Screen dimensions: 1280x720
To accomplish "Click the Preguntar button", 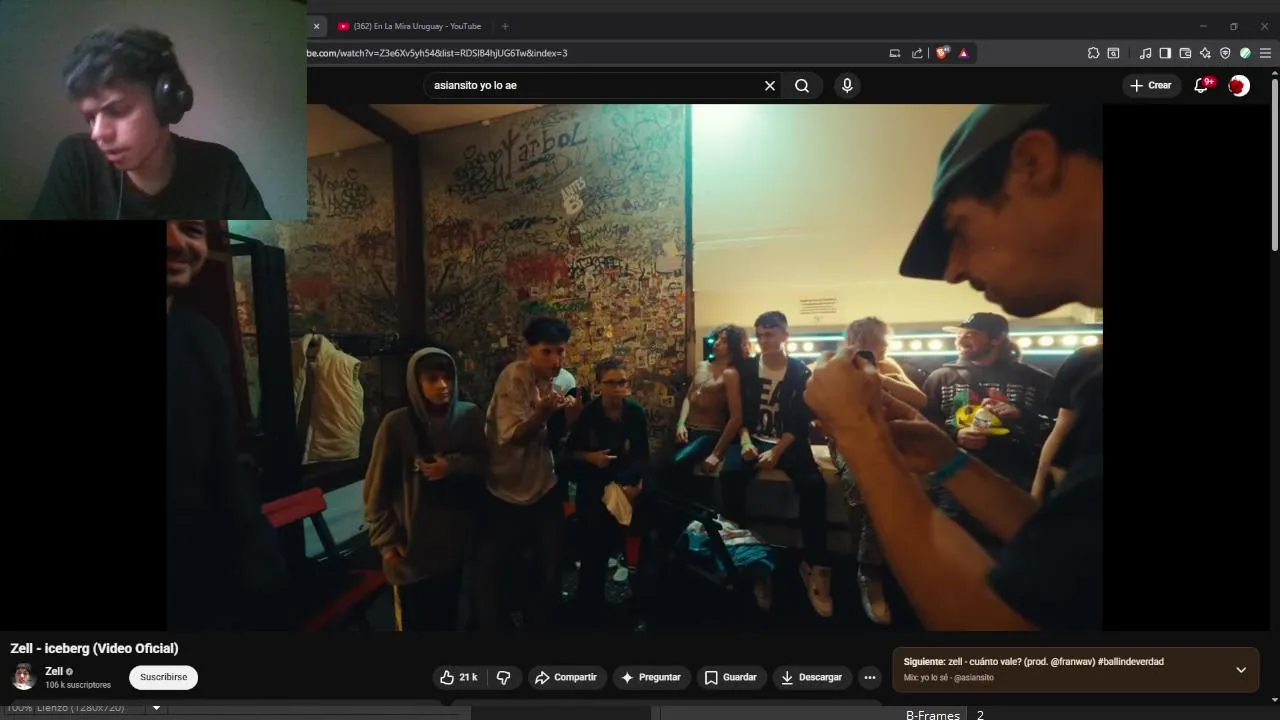I will coord(651,678).
